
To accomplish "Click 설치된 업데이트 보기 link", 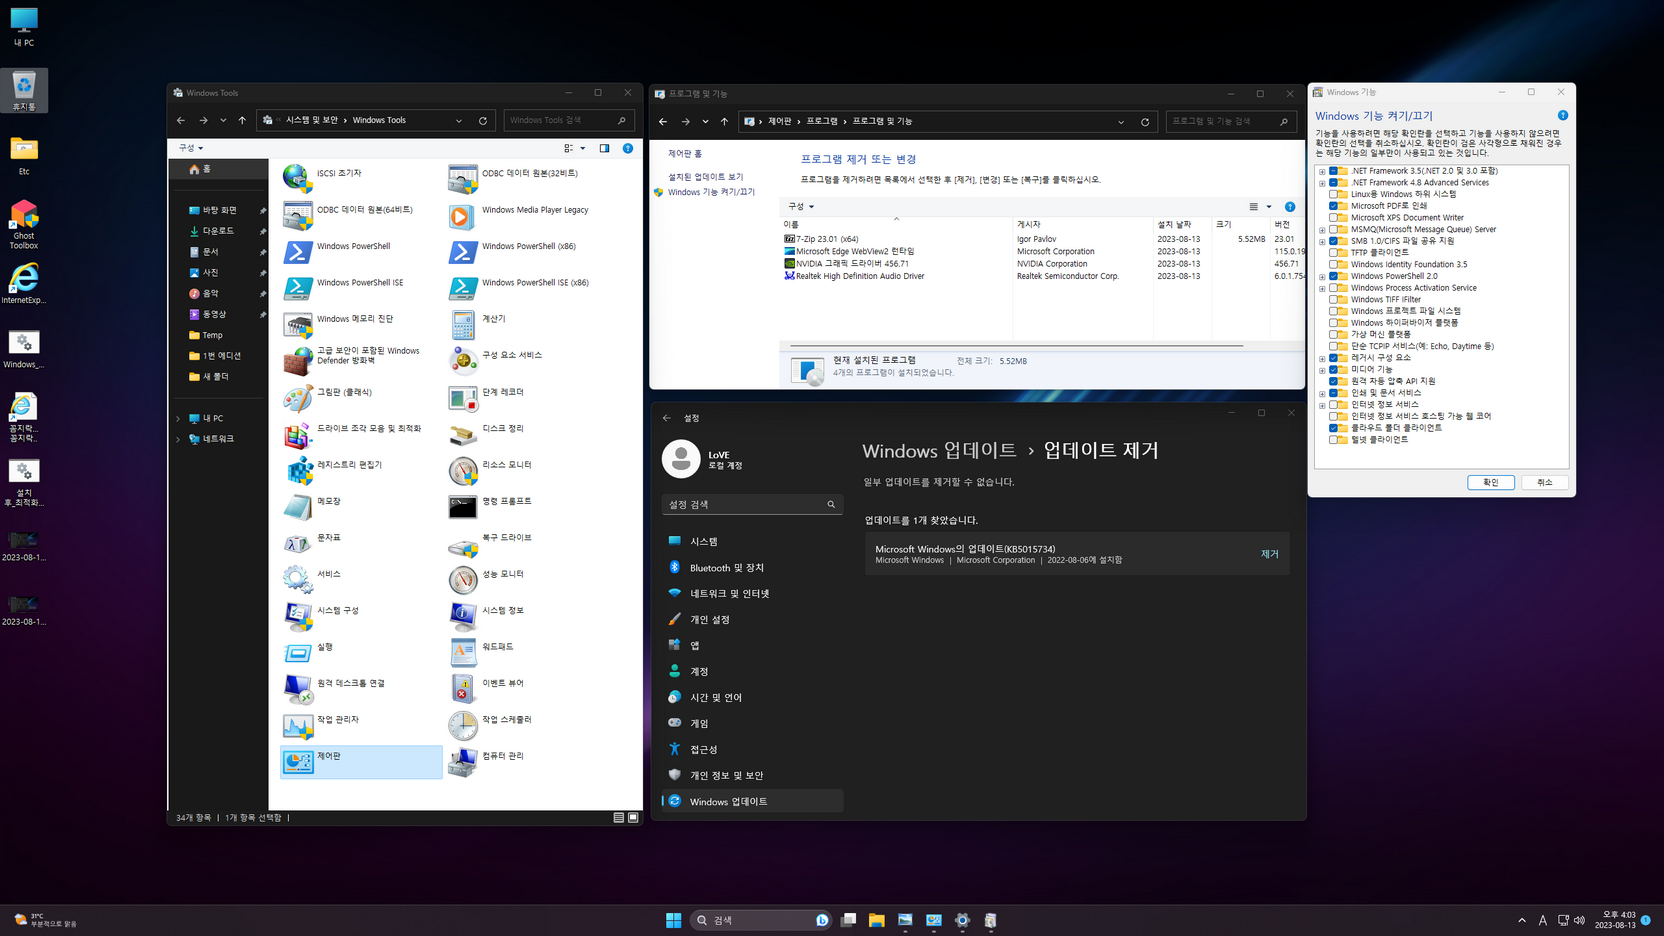I will coord(705,177).
